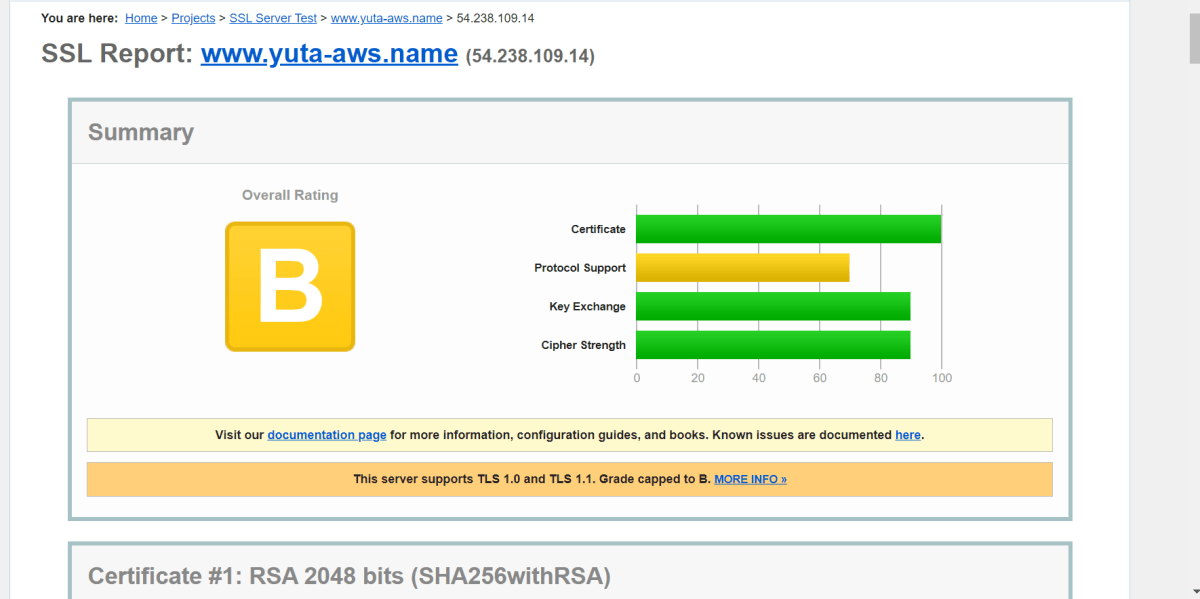Select the Certificate score bar
This screenshot has width=1200, height=599.
(788, 229)
